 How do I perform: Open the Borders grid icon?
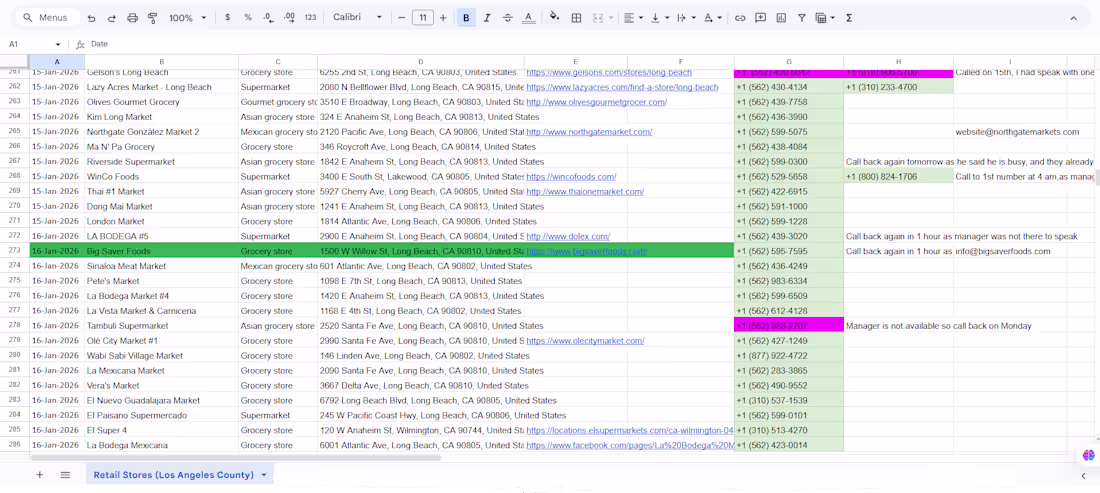576,18
